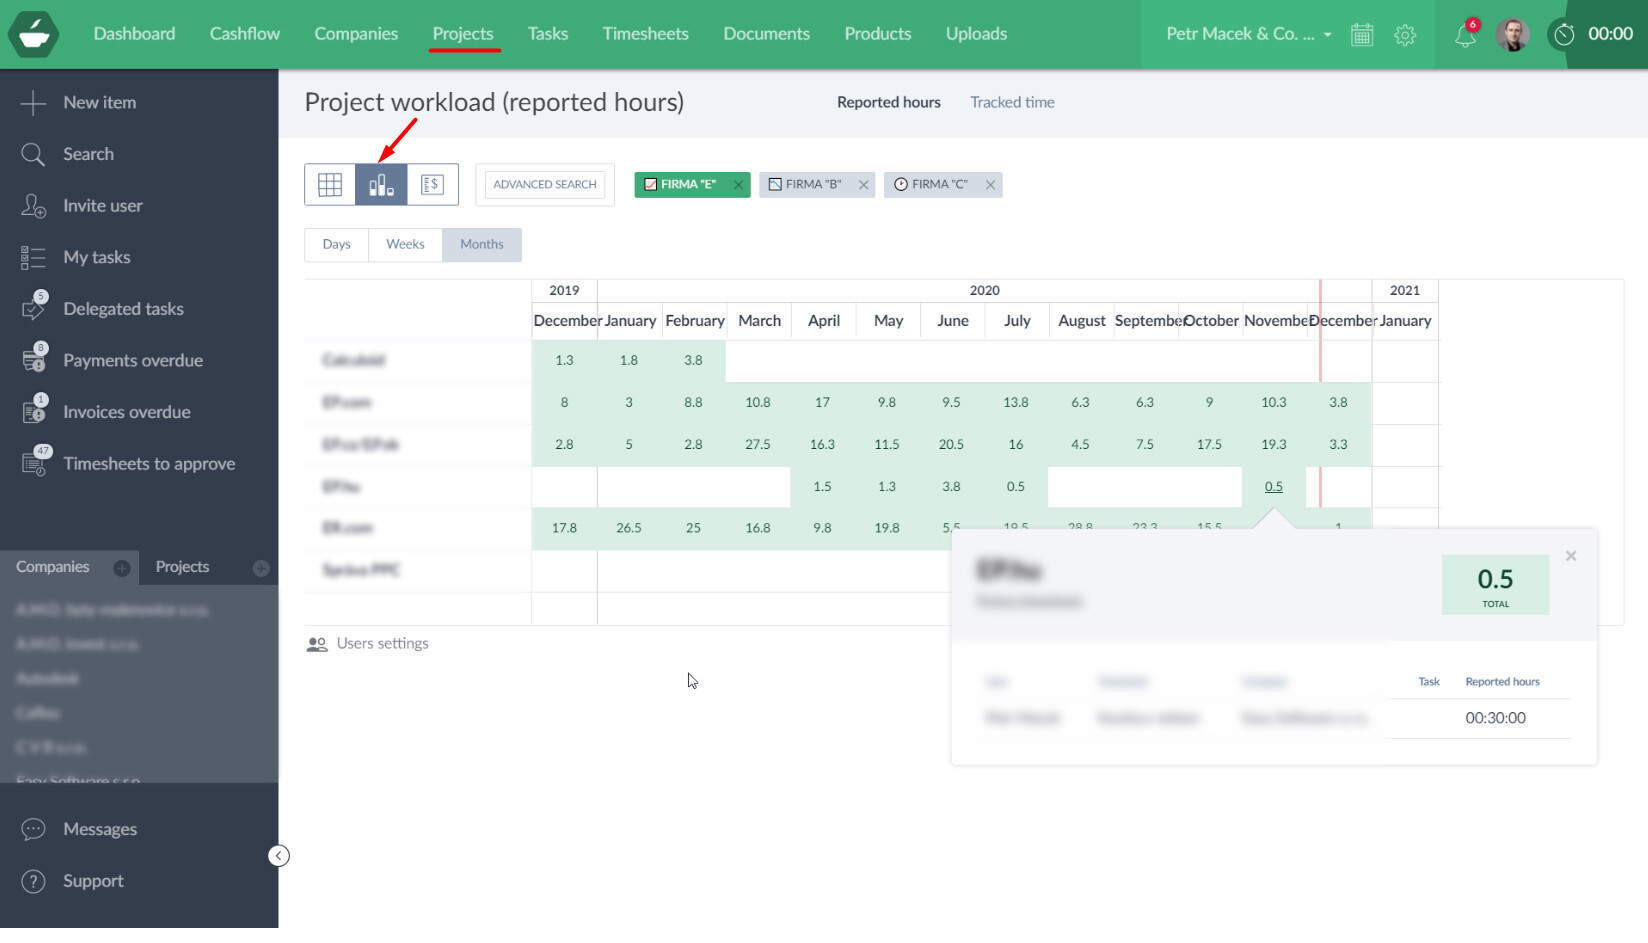Select the Reported hours tab
Viewport: 1648px width, 943px height.
pyautogui.click(x=889, y=102)
